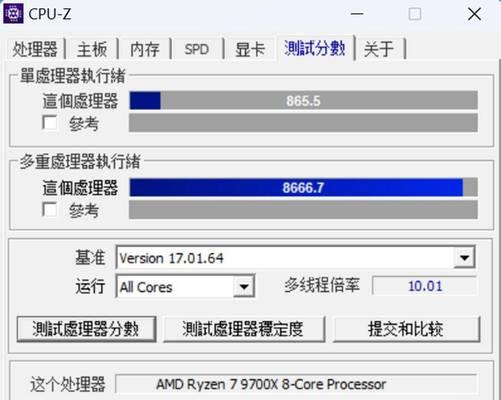
Task: Switch to the 处理器 tab
Action: point(35,49)
